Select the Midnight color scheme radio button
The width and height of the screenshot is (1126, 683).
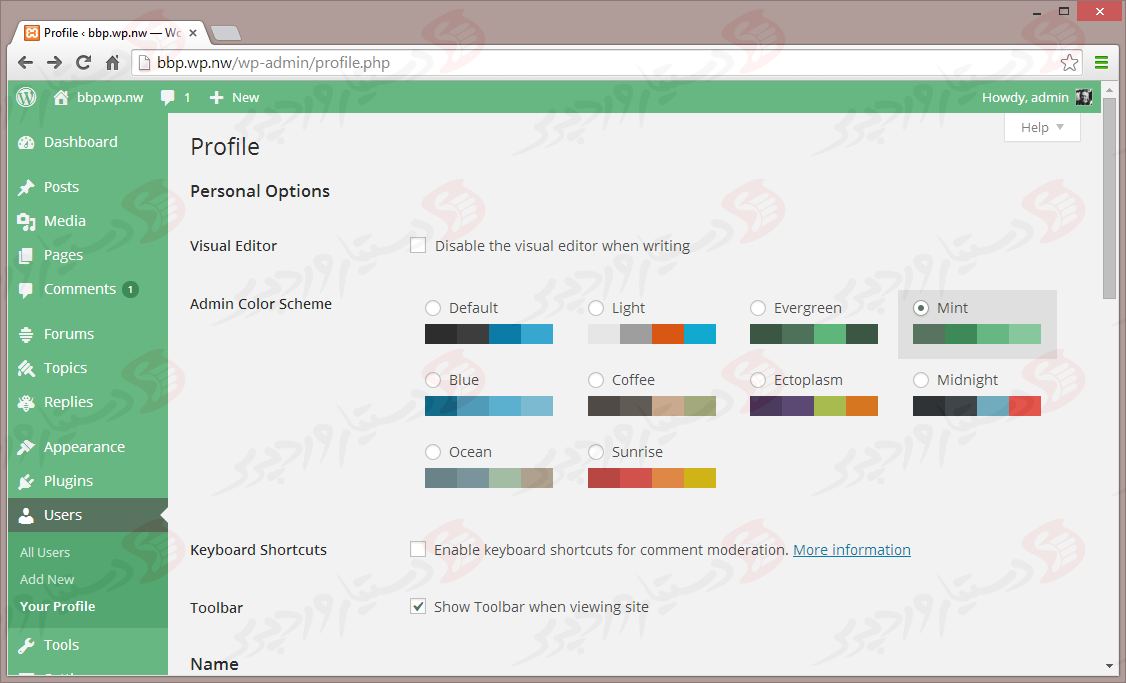[x=921, y=380]
